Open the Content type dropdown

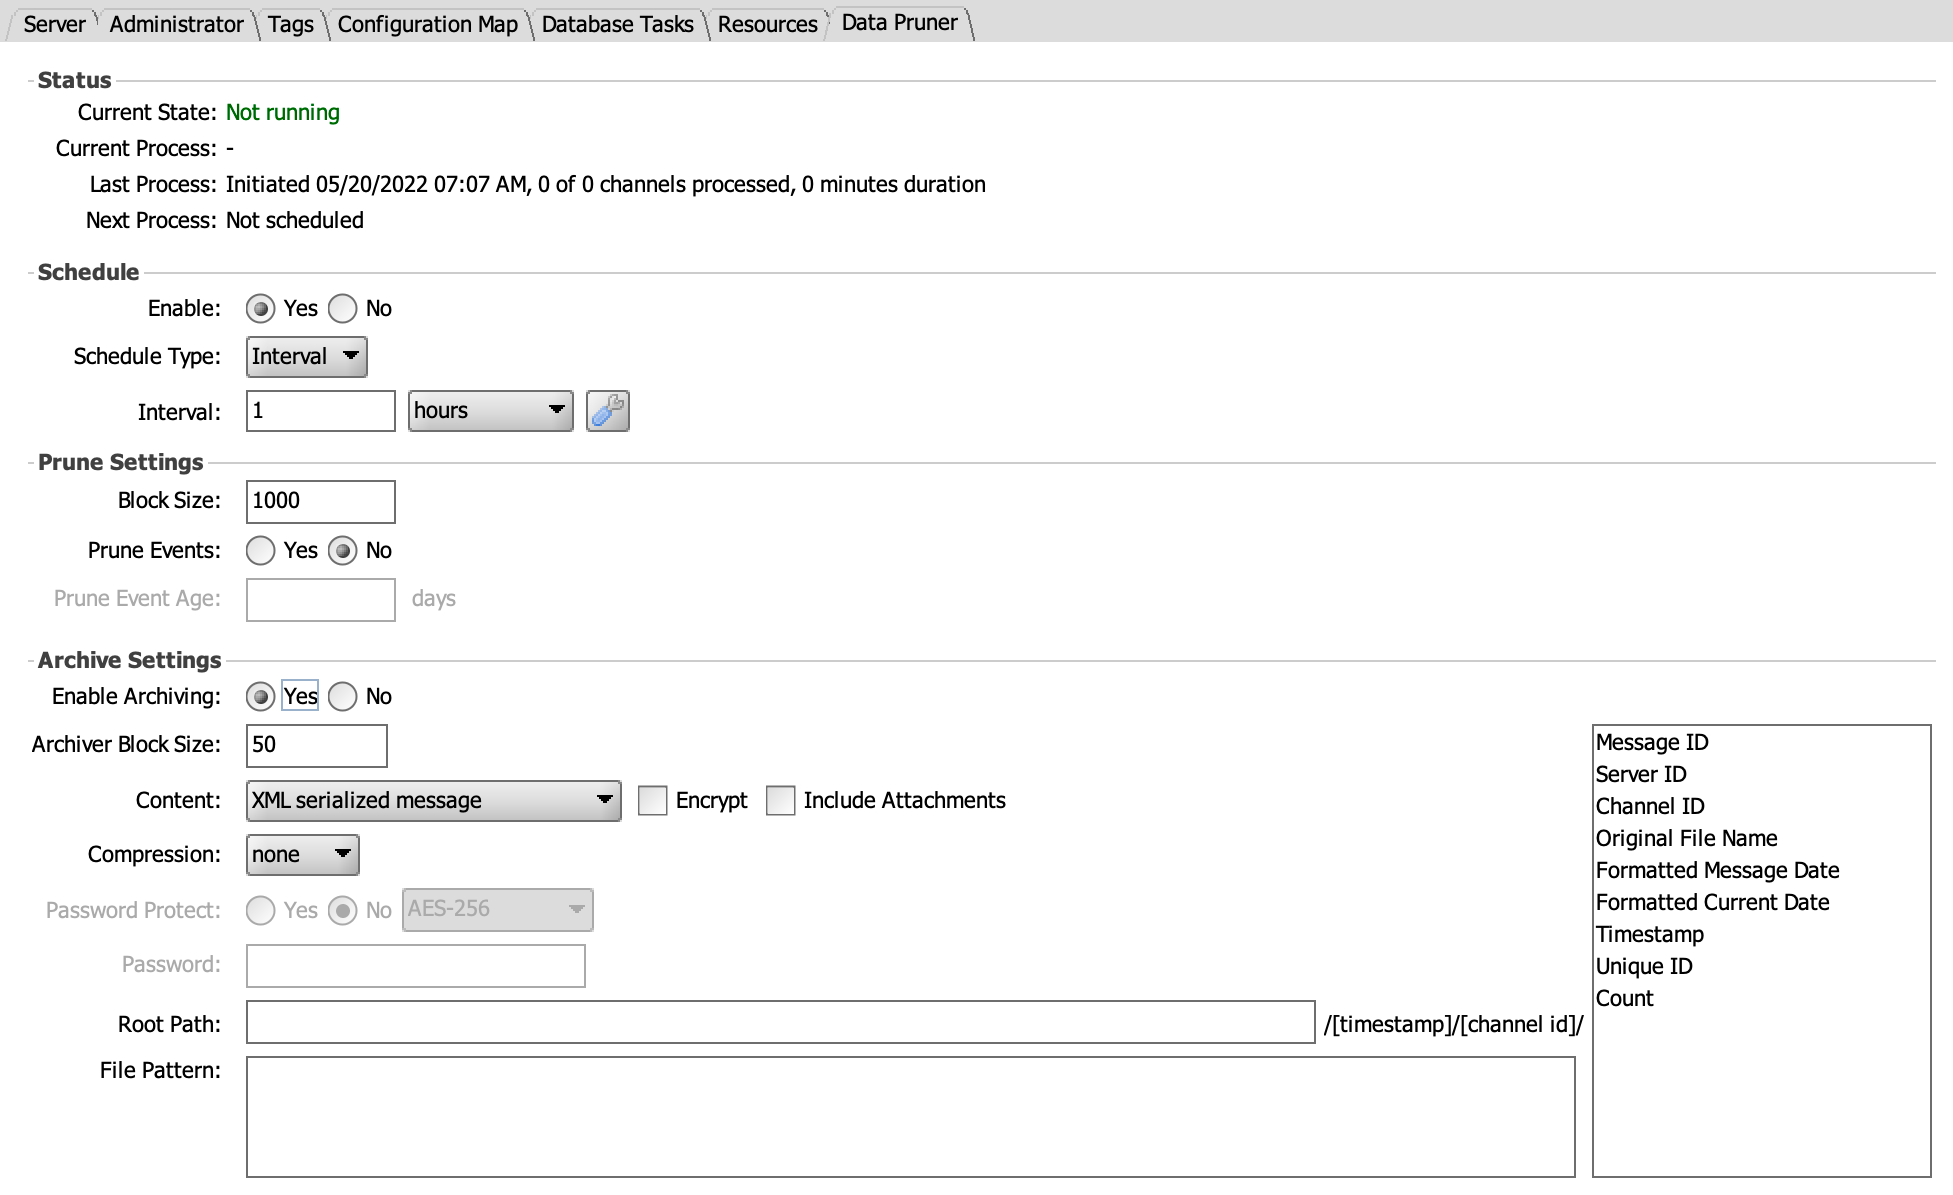point(432,801)
